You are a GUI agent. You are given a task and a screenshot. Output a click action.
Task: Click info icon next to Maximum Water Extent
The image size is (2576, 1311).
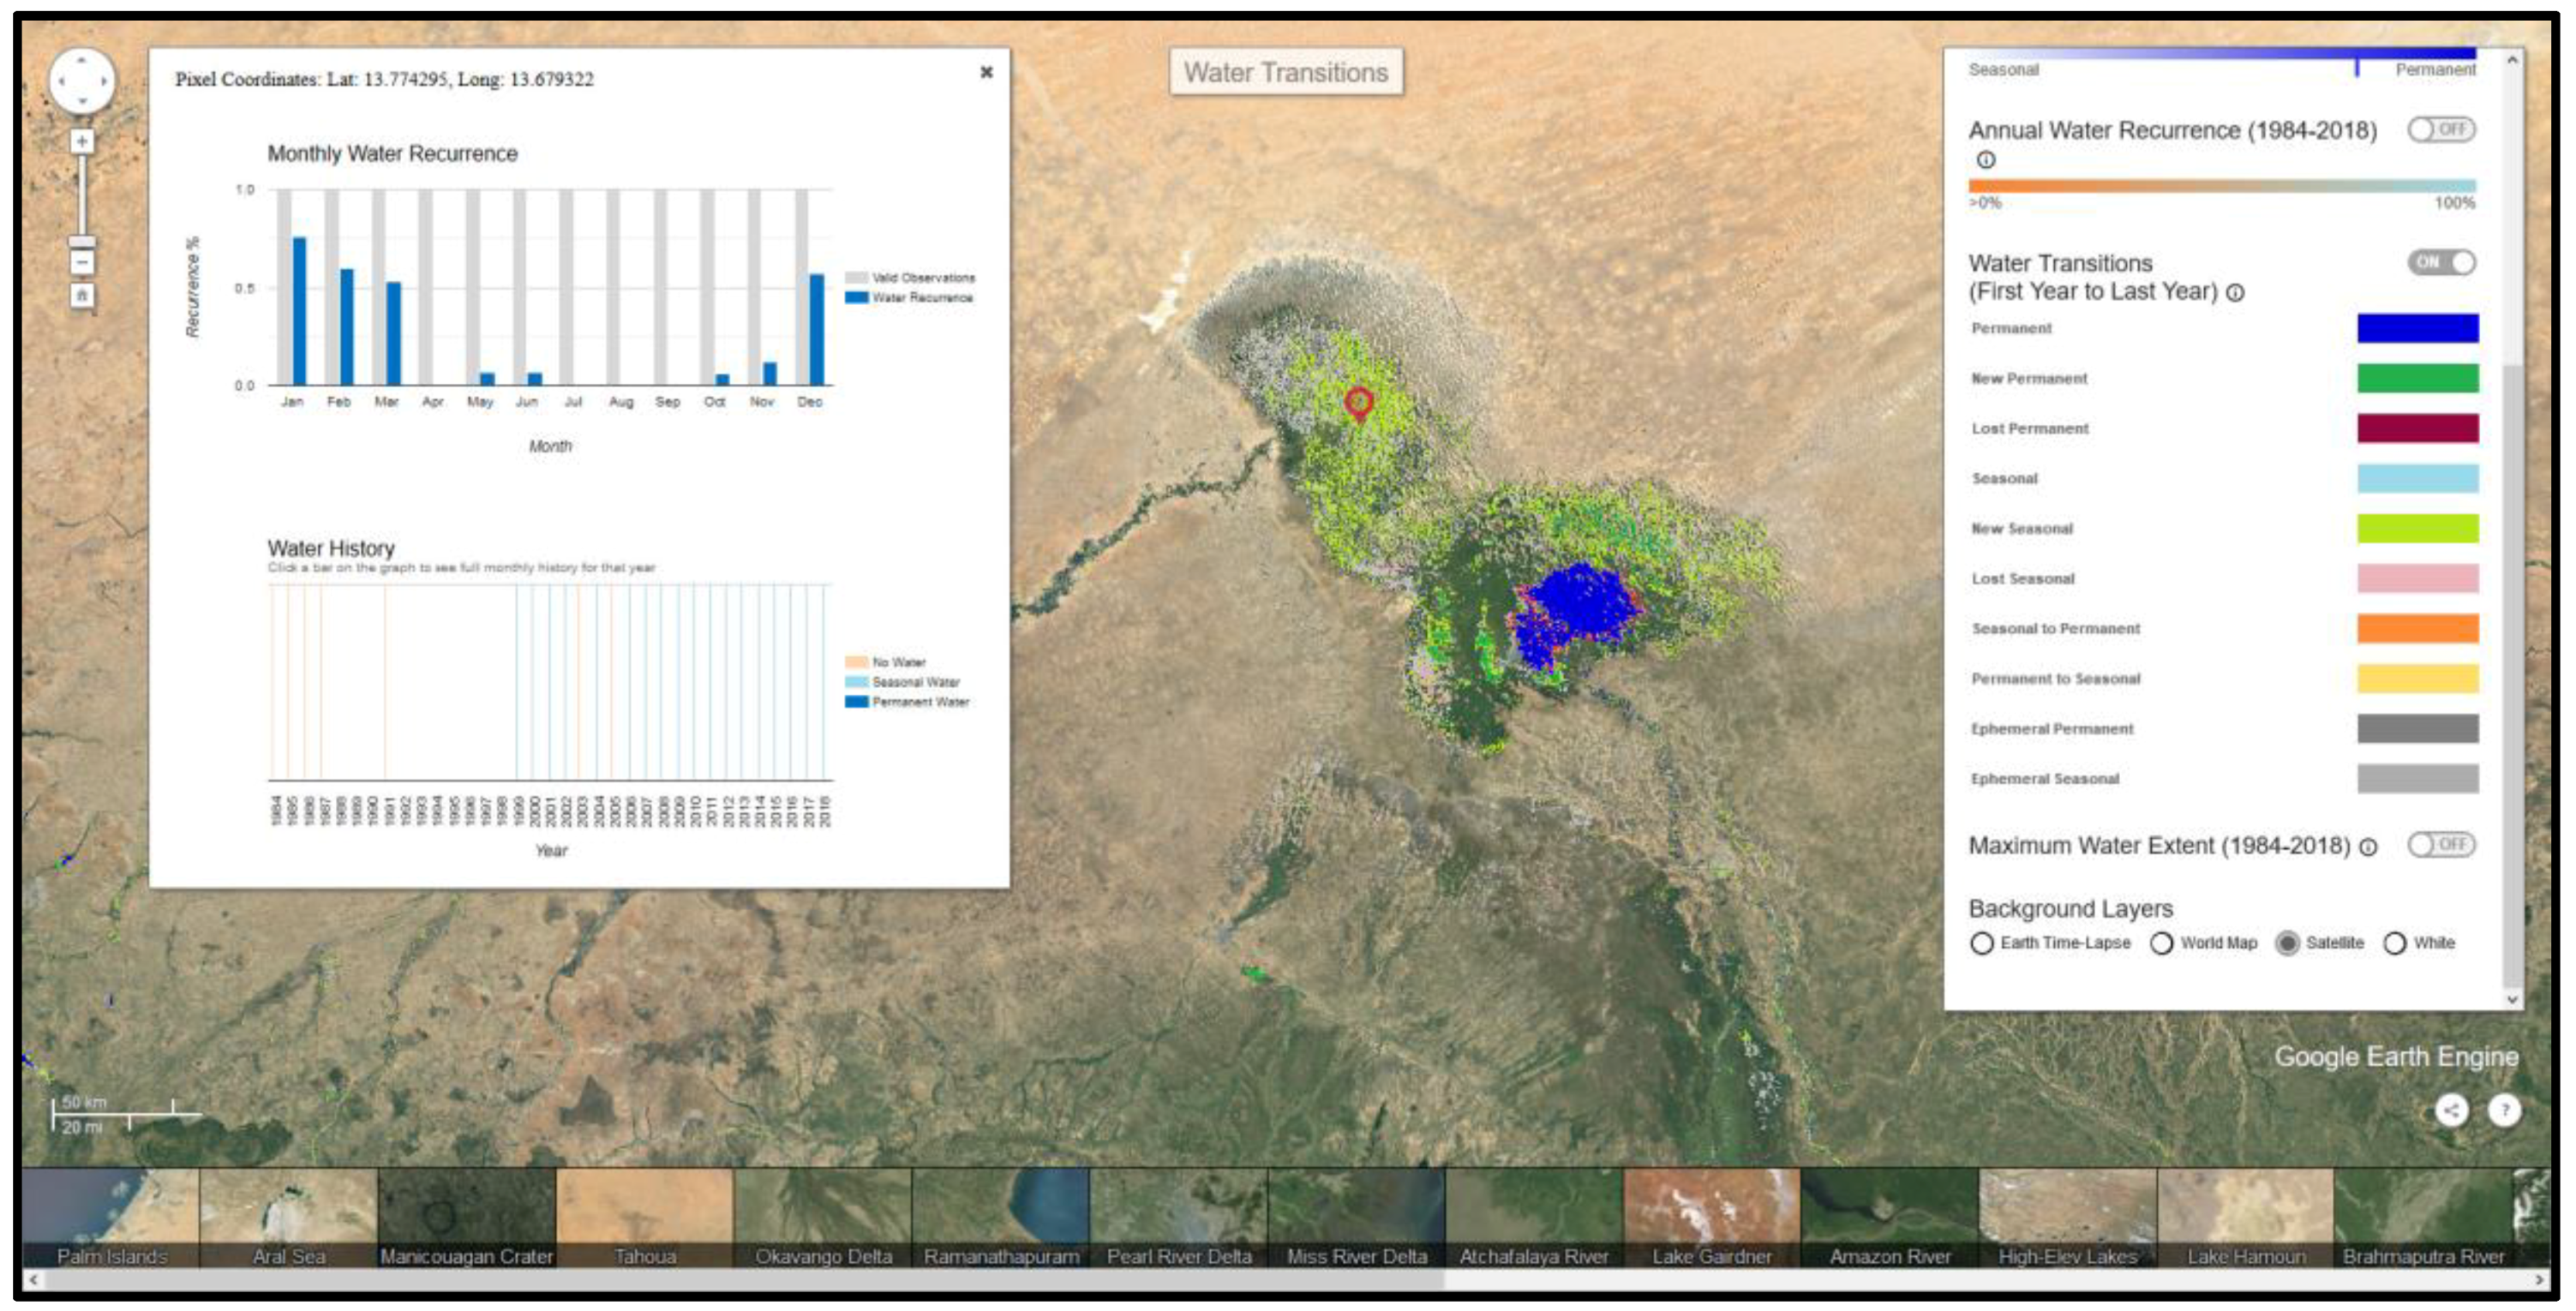2369,847
